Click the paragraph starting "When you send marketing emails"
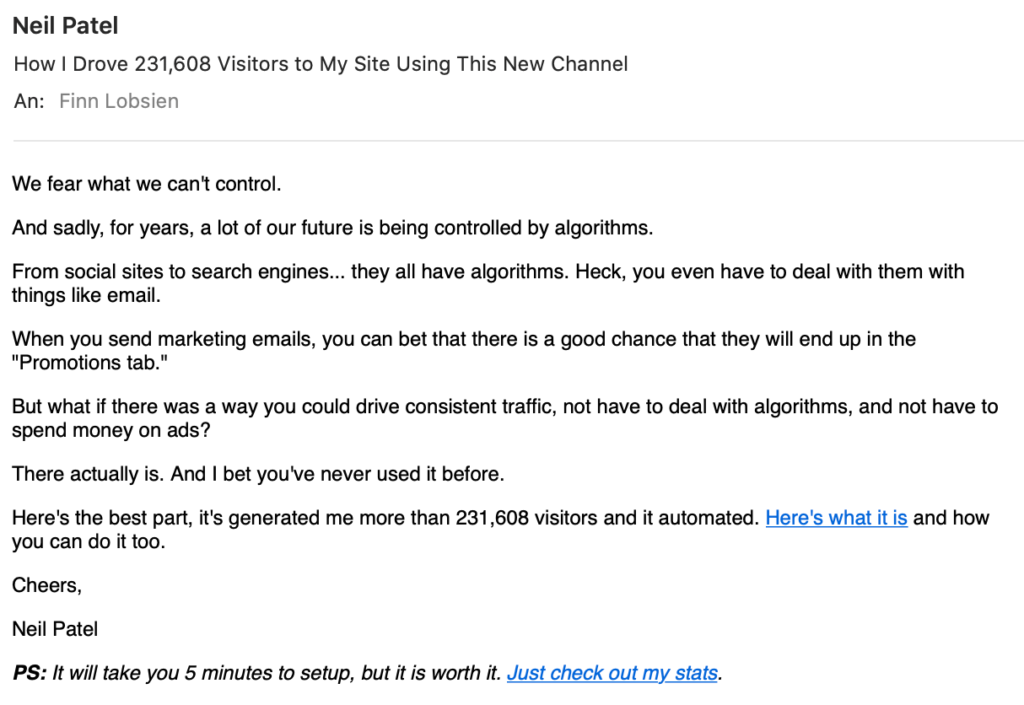The height and width of the screenshot is (705, 1024). coord(463,339)
